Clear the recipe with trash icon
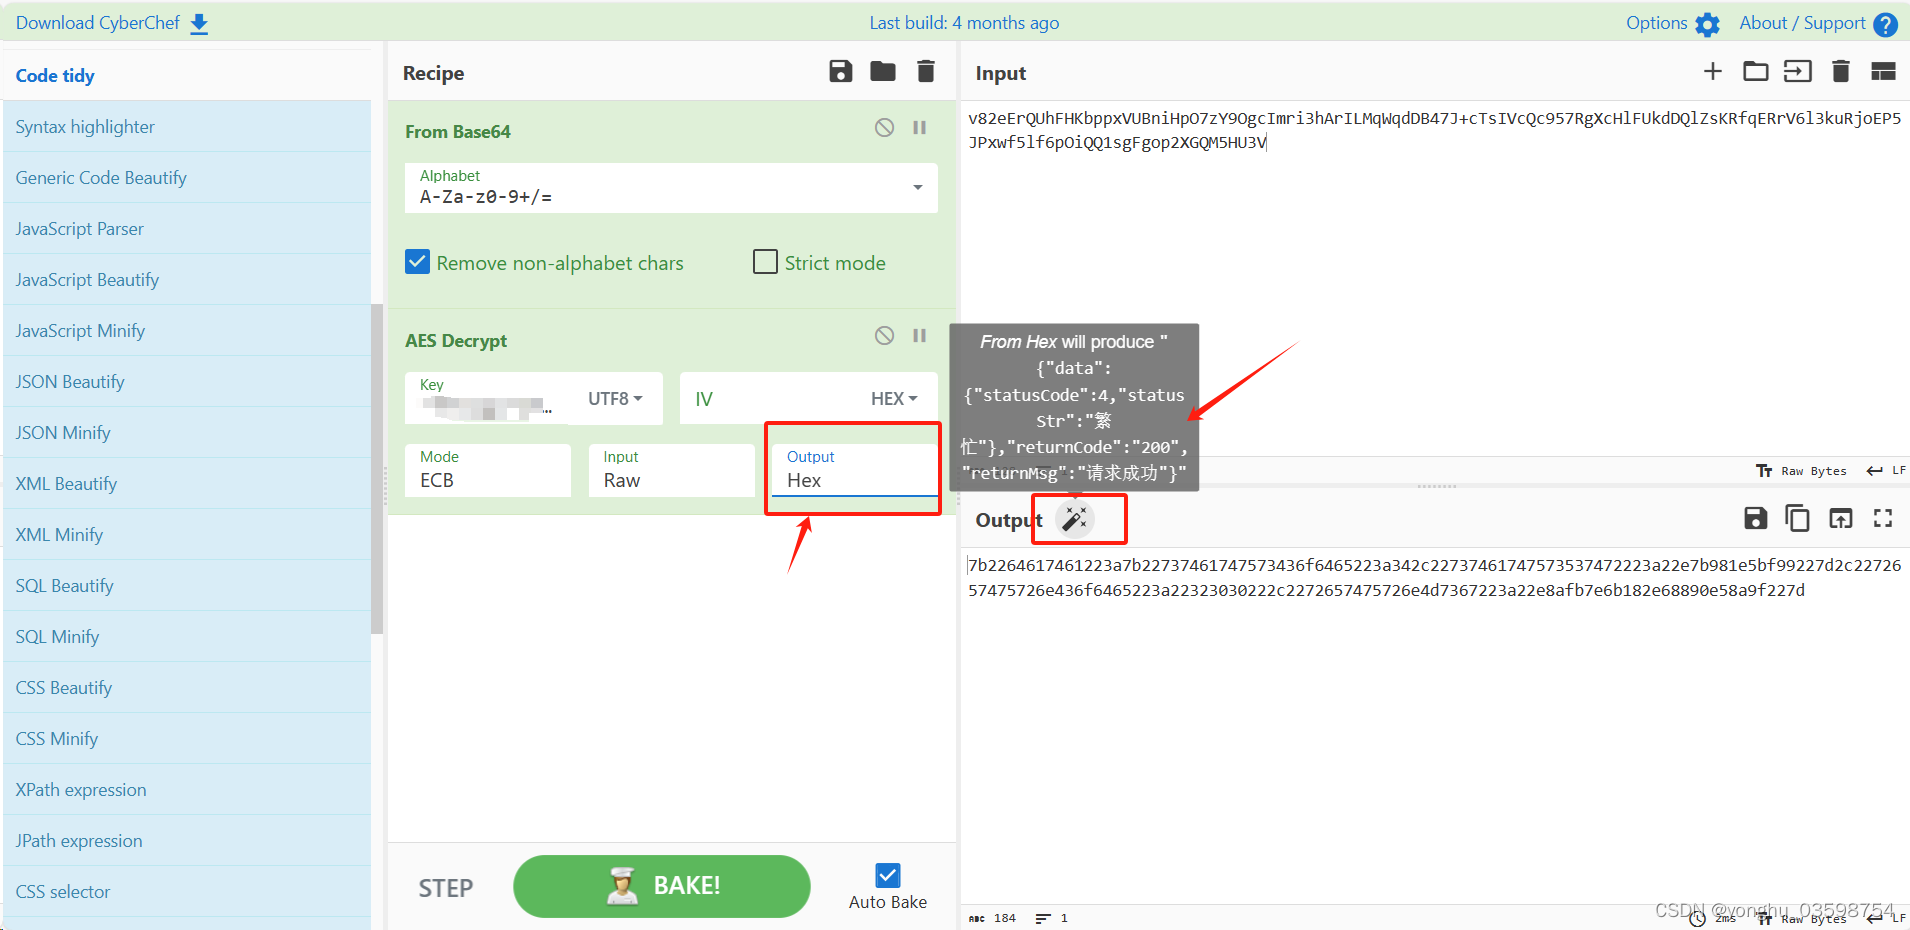The width and height of the screenshot is (1910, 930). click(x=925, y=71)
